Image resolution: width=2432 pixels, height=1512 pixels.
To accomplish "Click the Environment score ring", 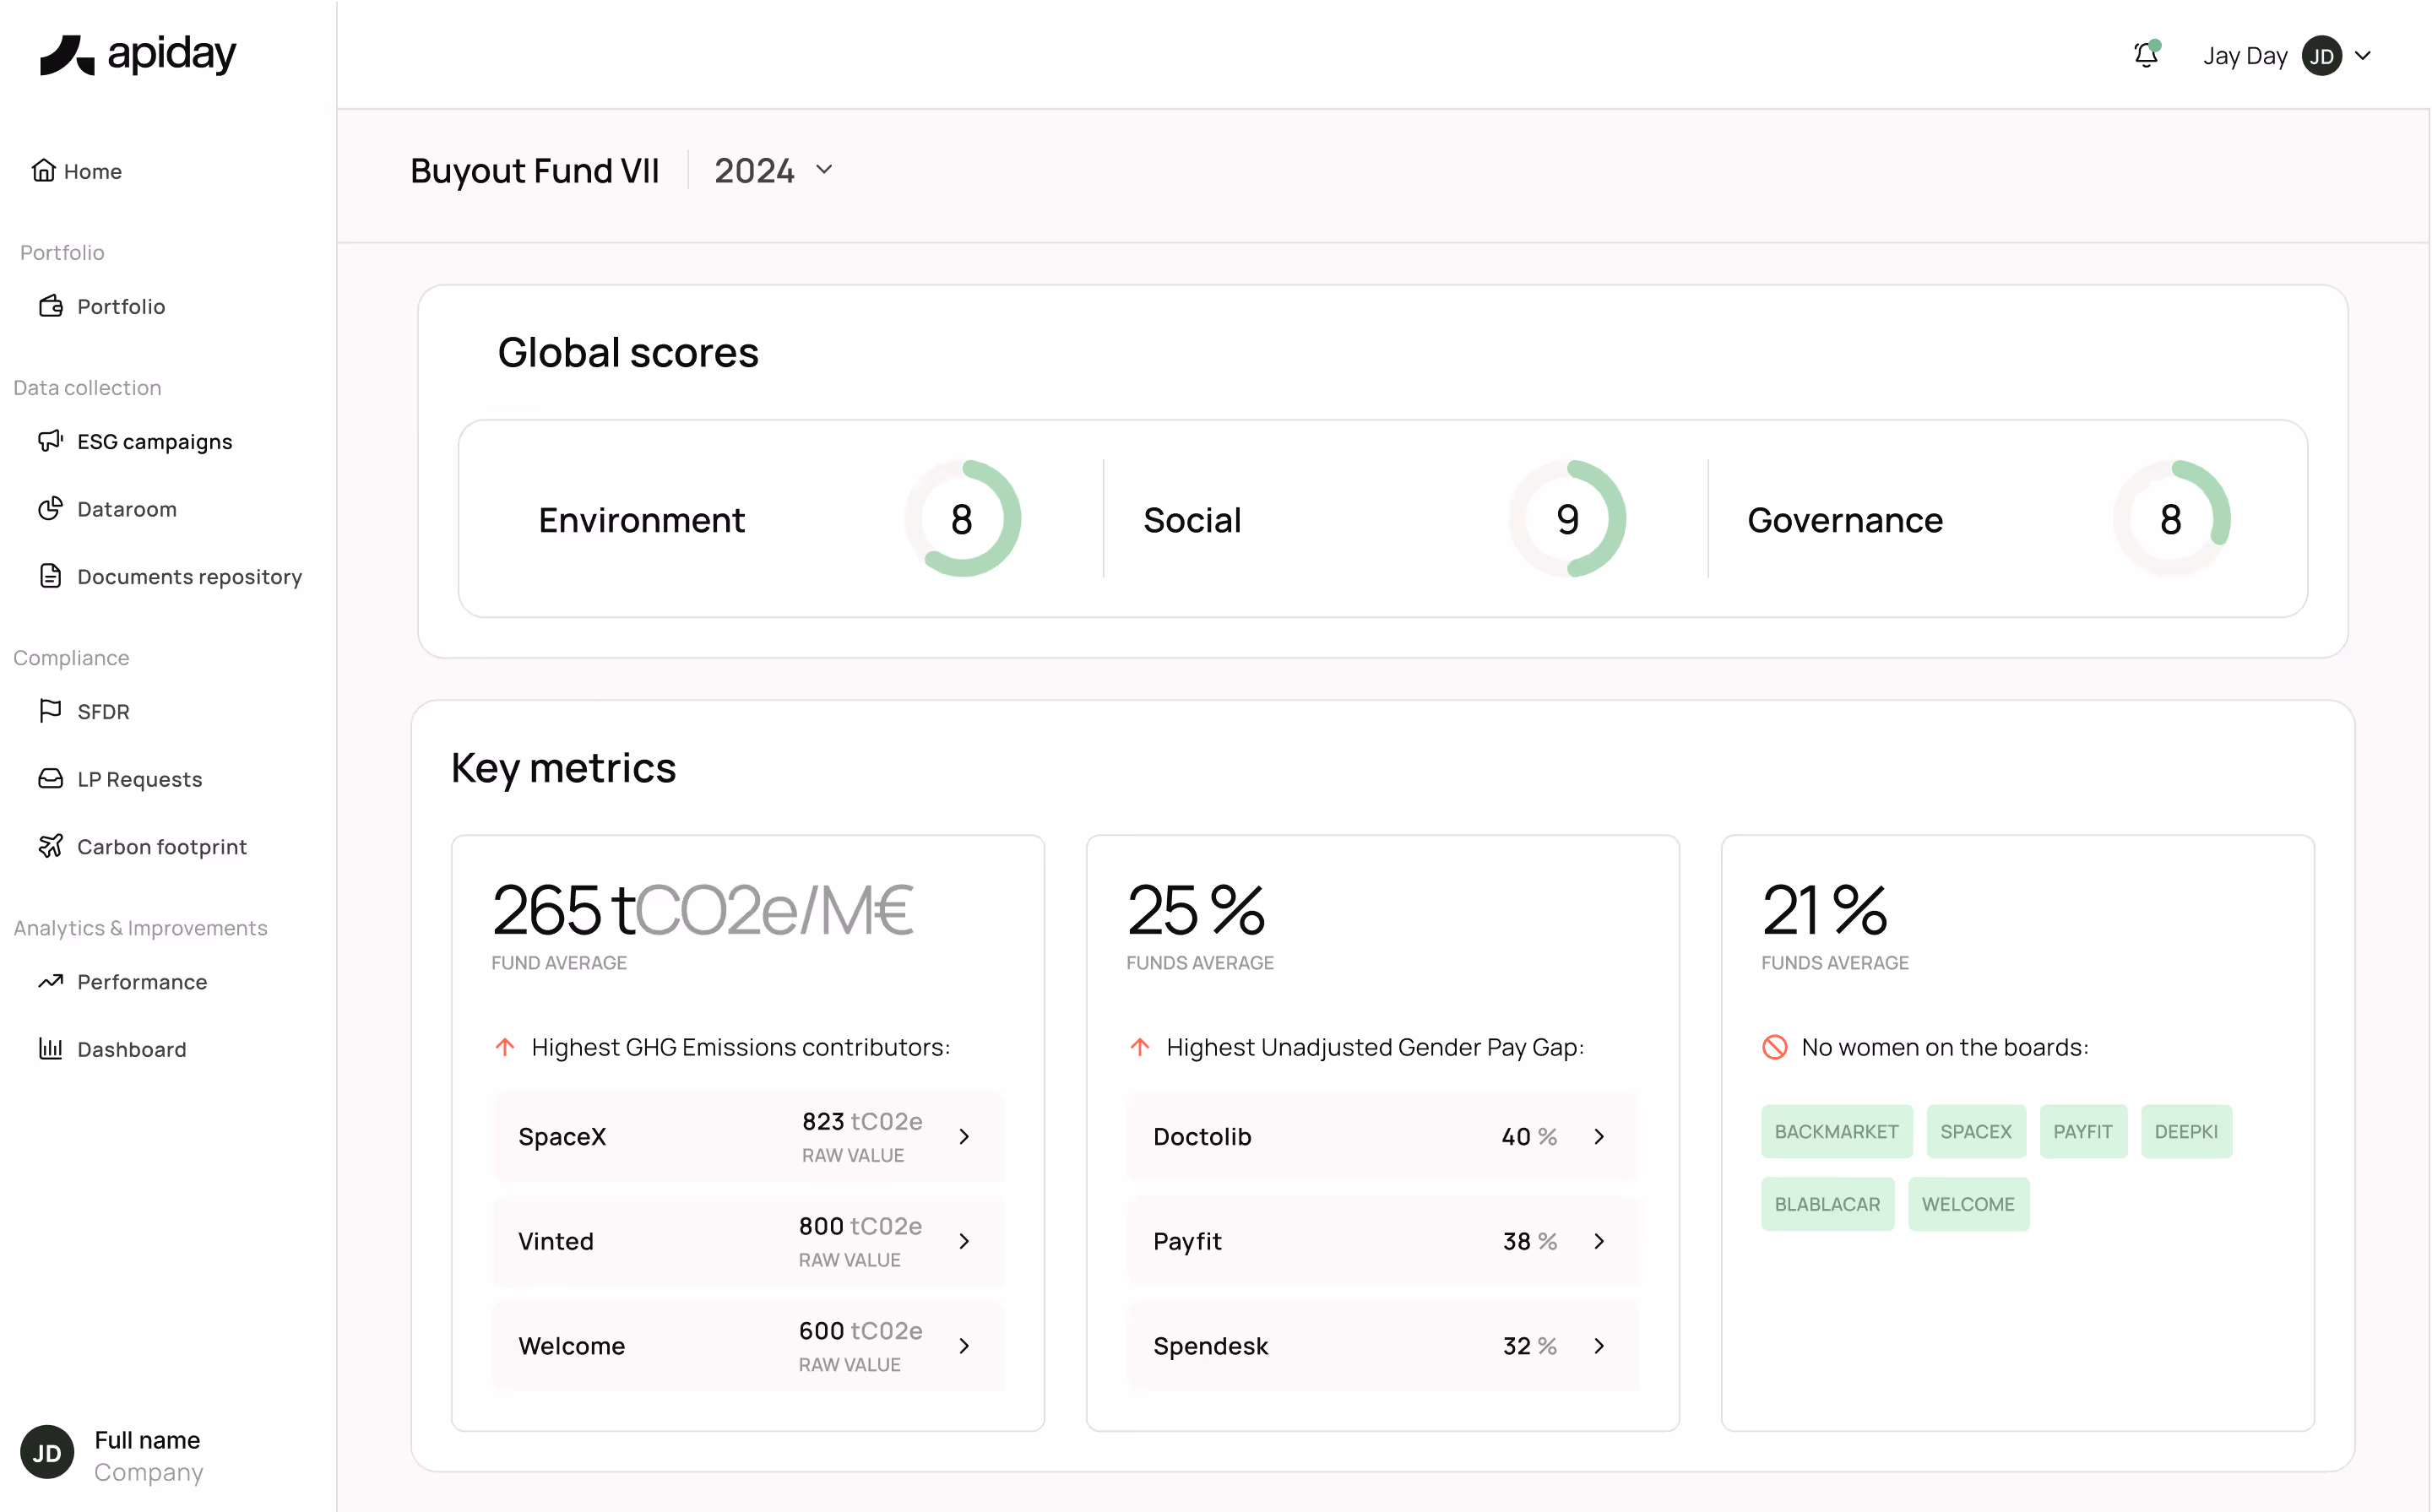I will [962, 518].
